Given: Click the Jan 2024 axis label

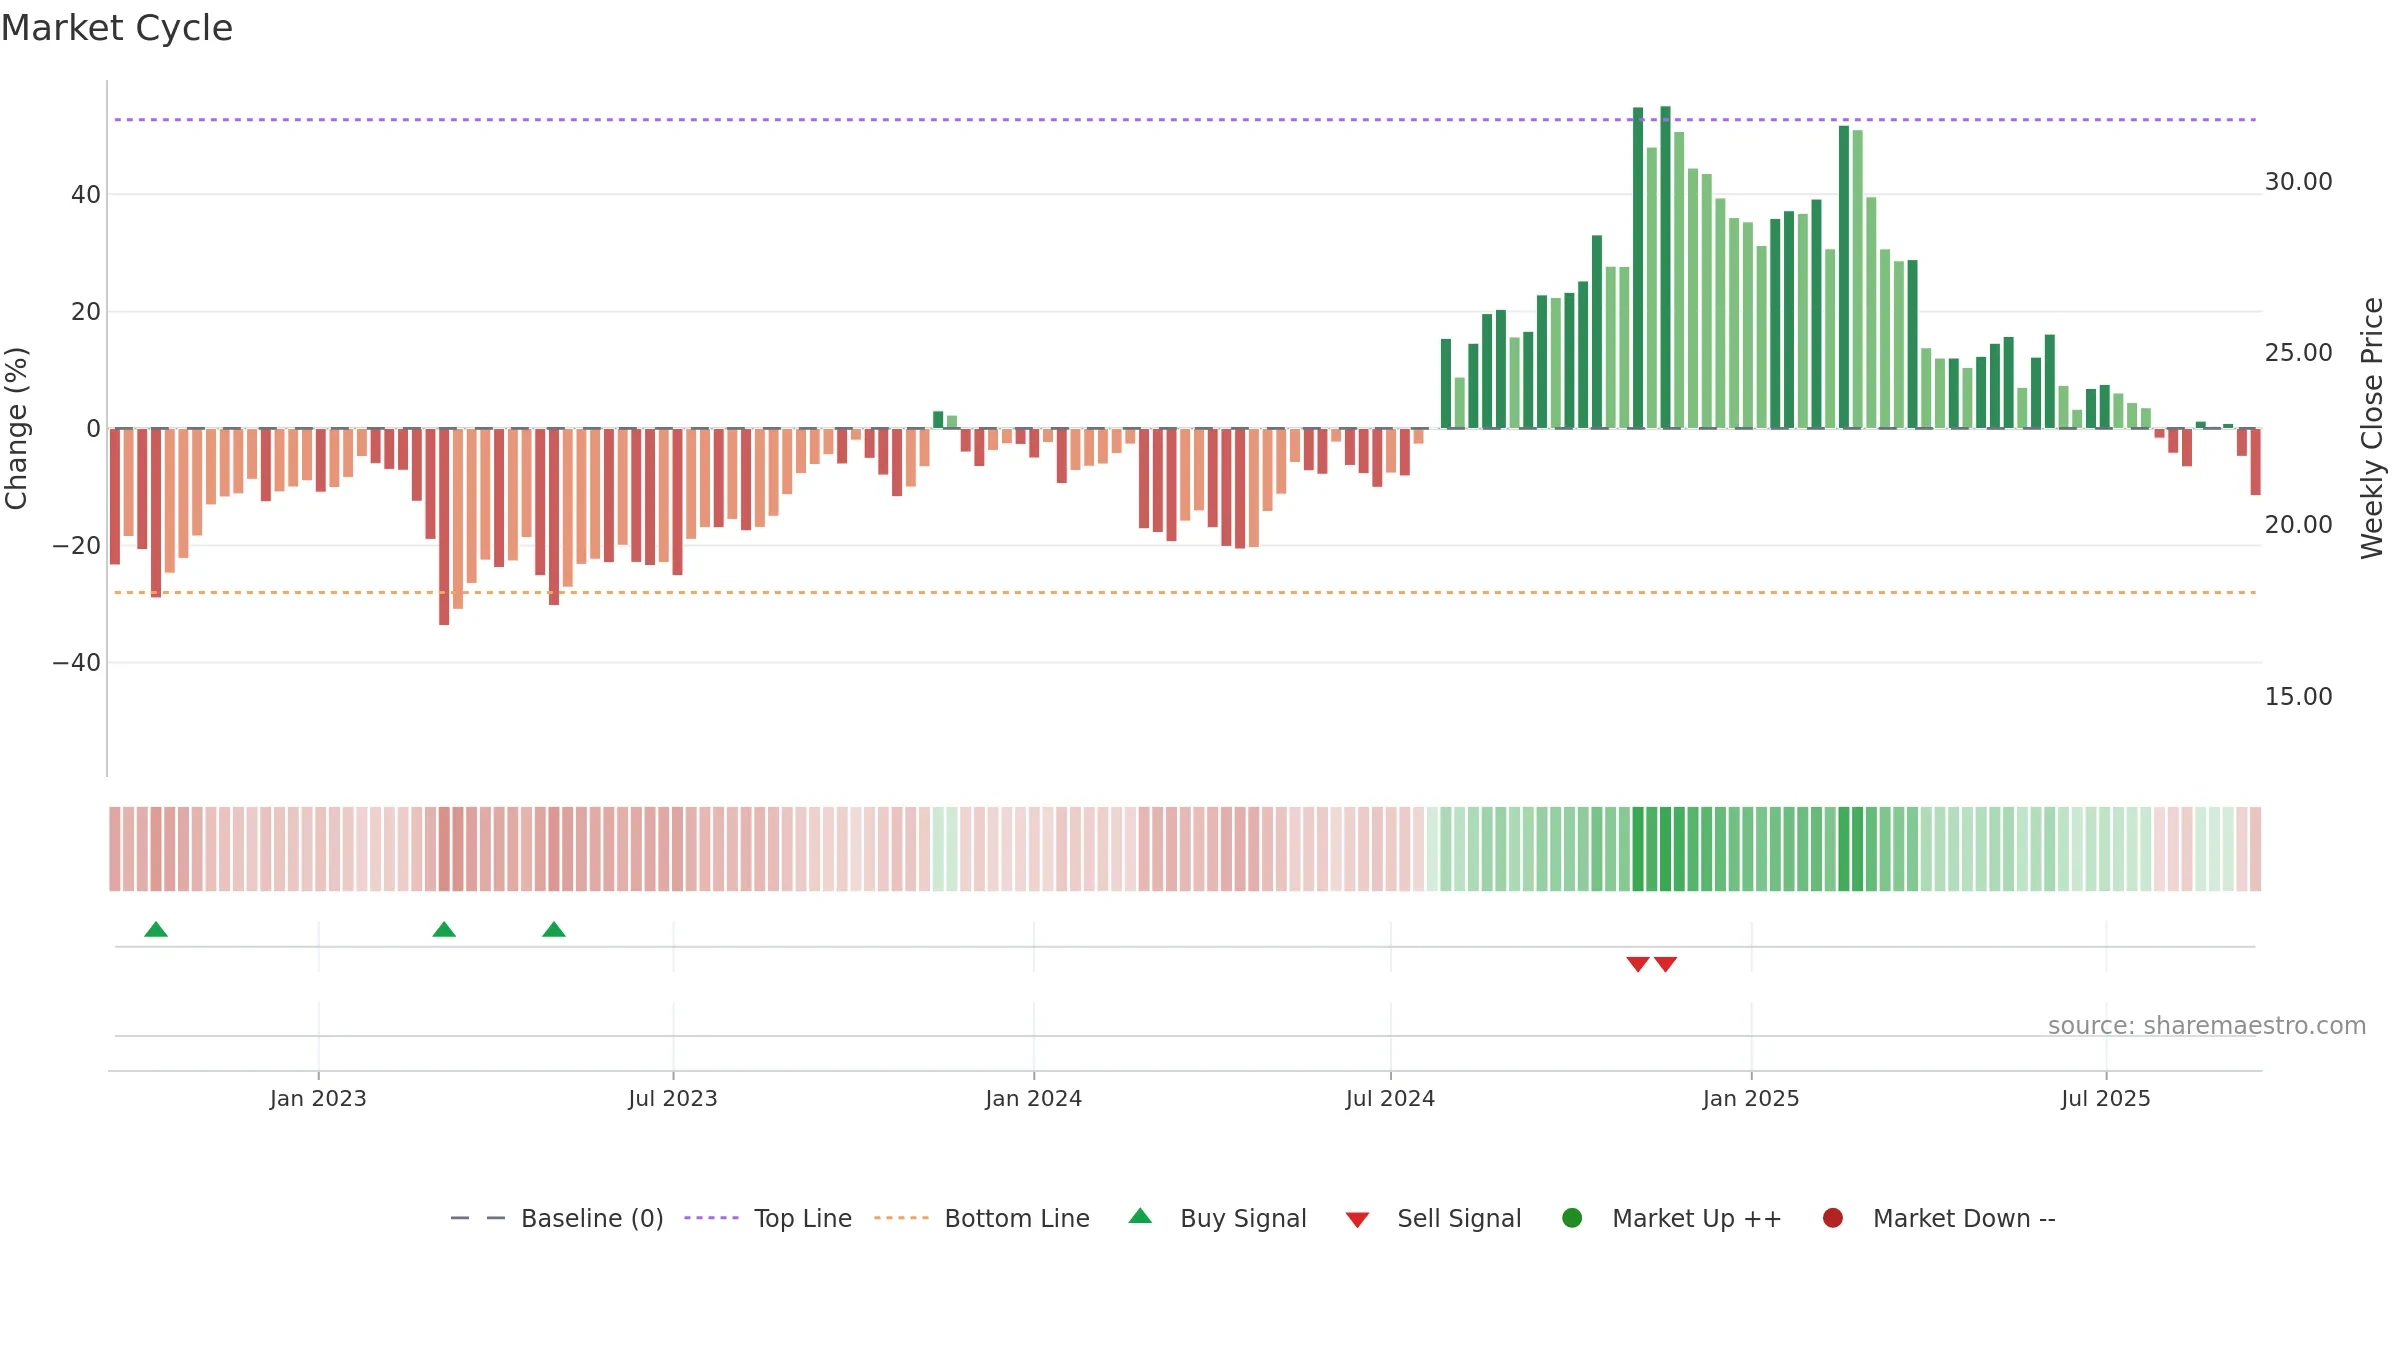Looking at the screenshot, I should (1034, 1099).
